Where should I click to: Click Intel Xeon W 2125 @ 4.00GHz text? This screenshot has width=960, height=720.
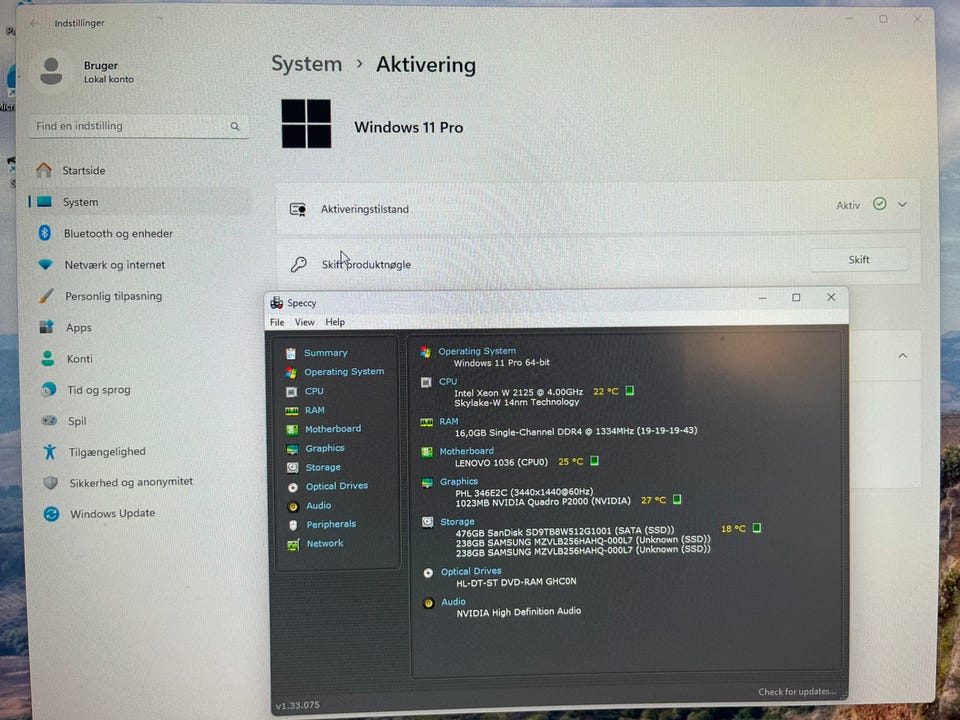click(x=519, y=392)
